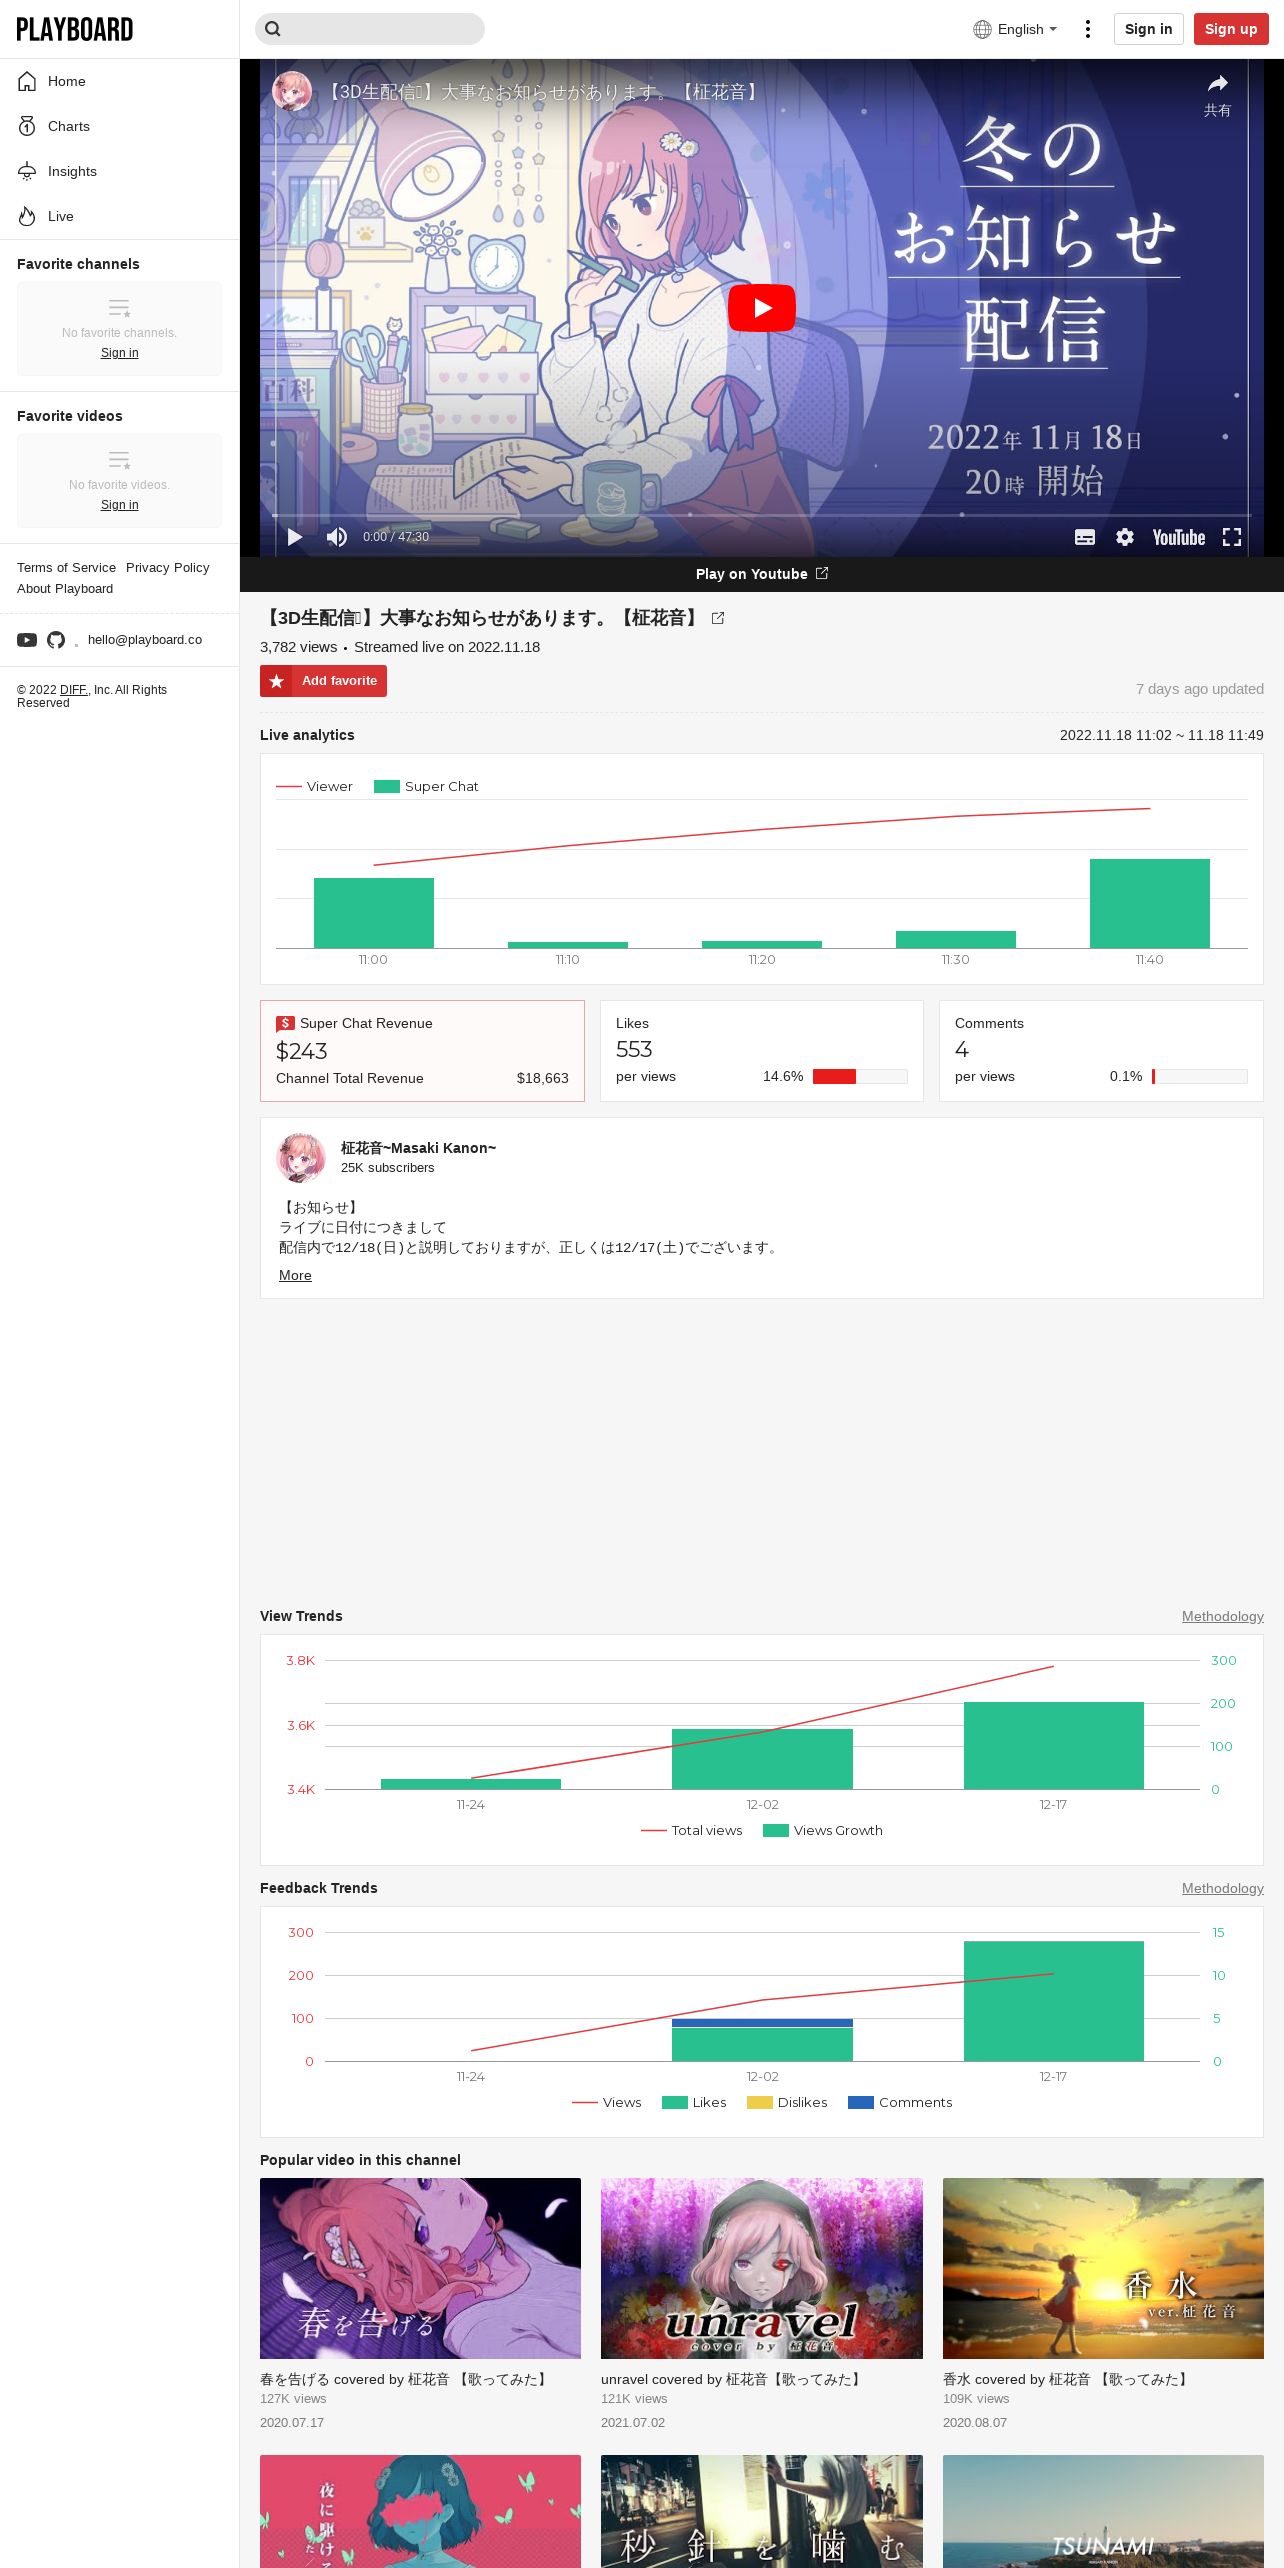Toggle Likes legend in Feedback Trends
This screenshot has width=1284, height=2568.
(694, 2102)
